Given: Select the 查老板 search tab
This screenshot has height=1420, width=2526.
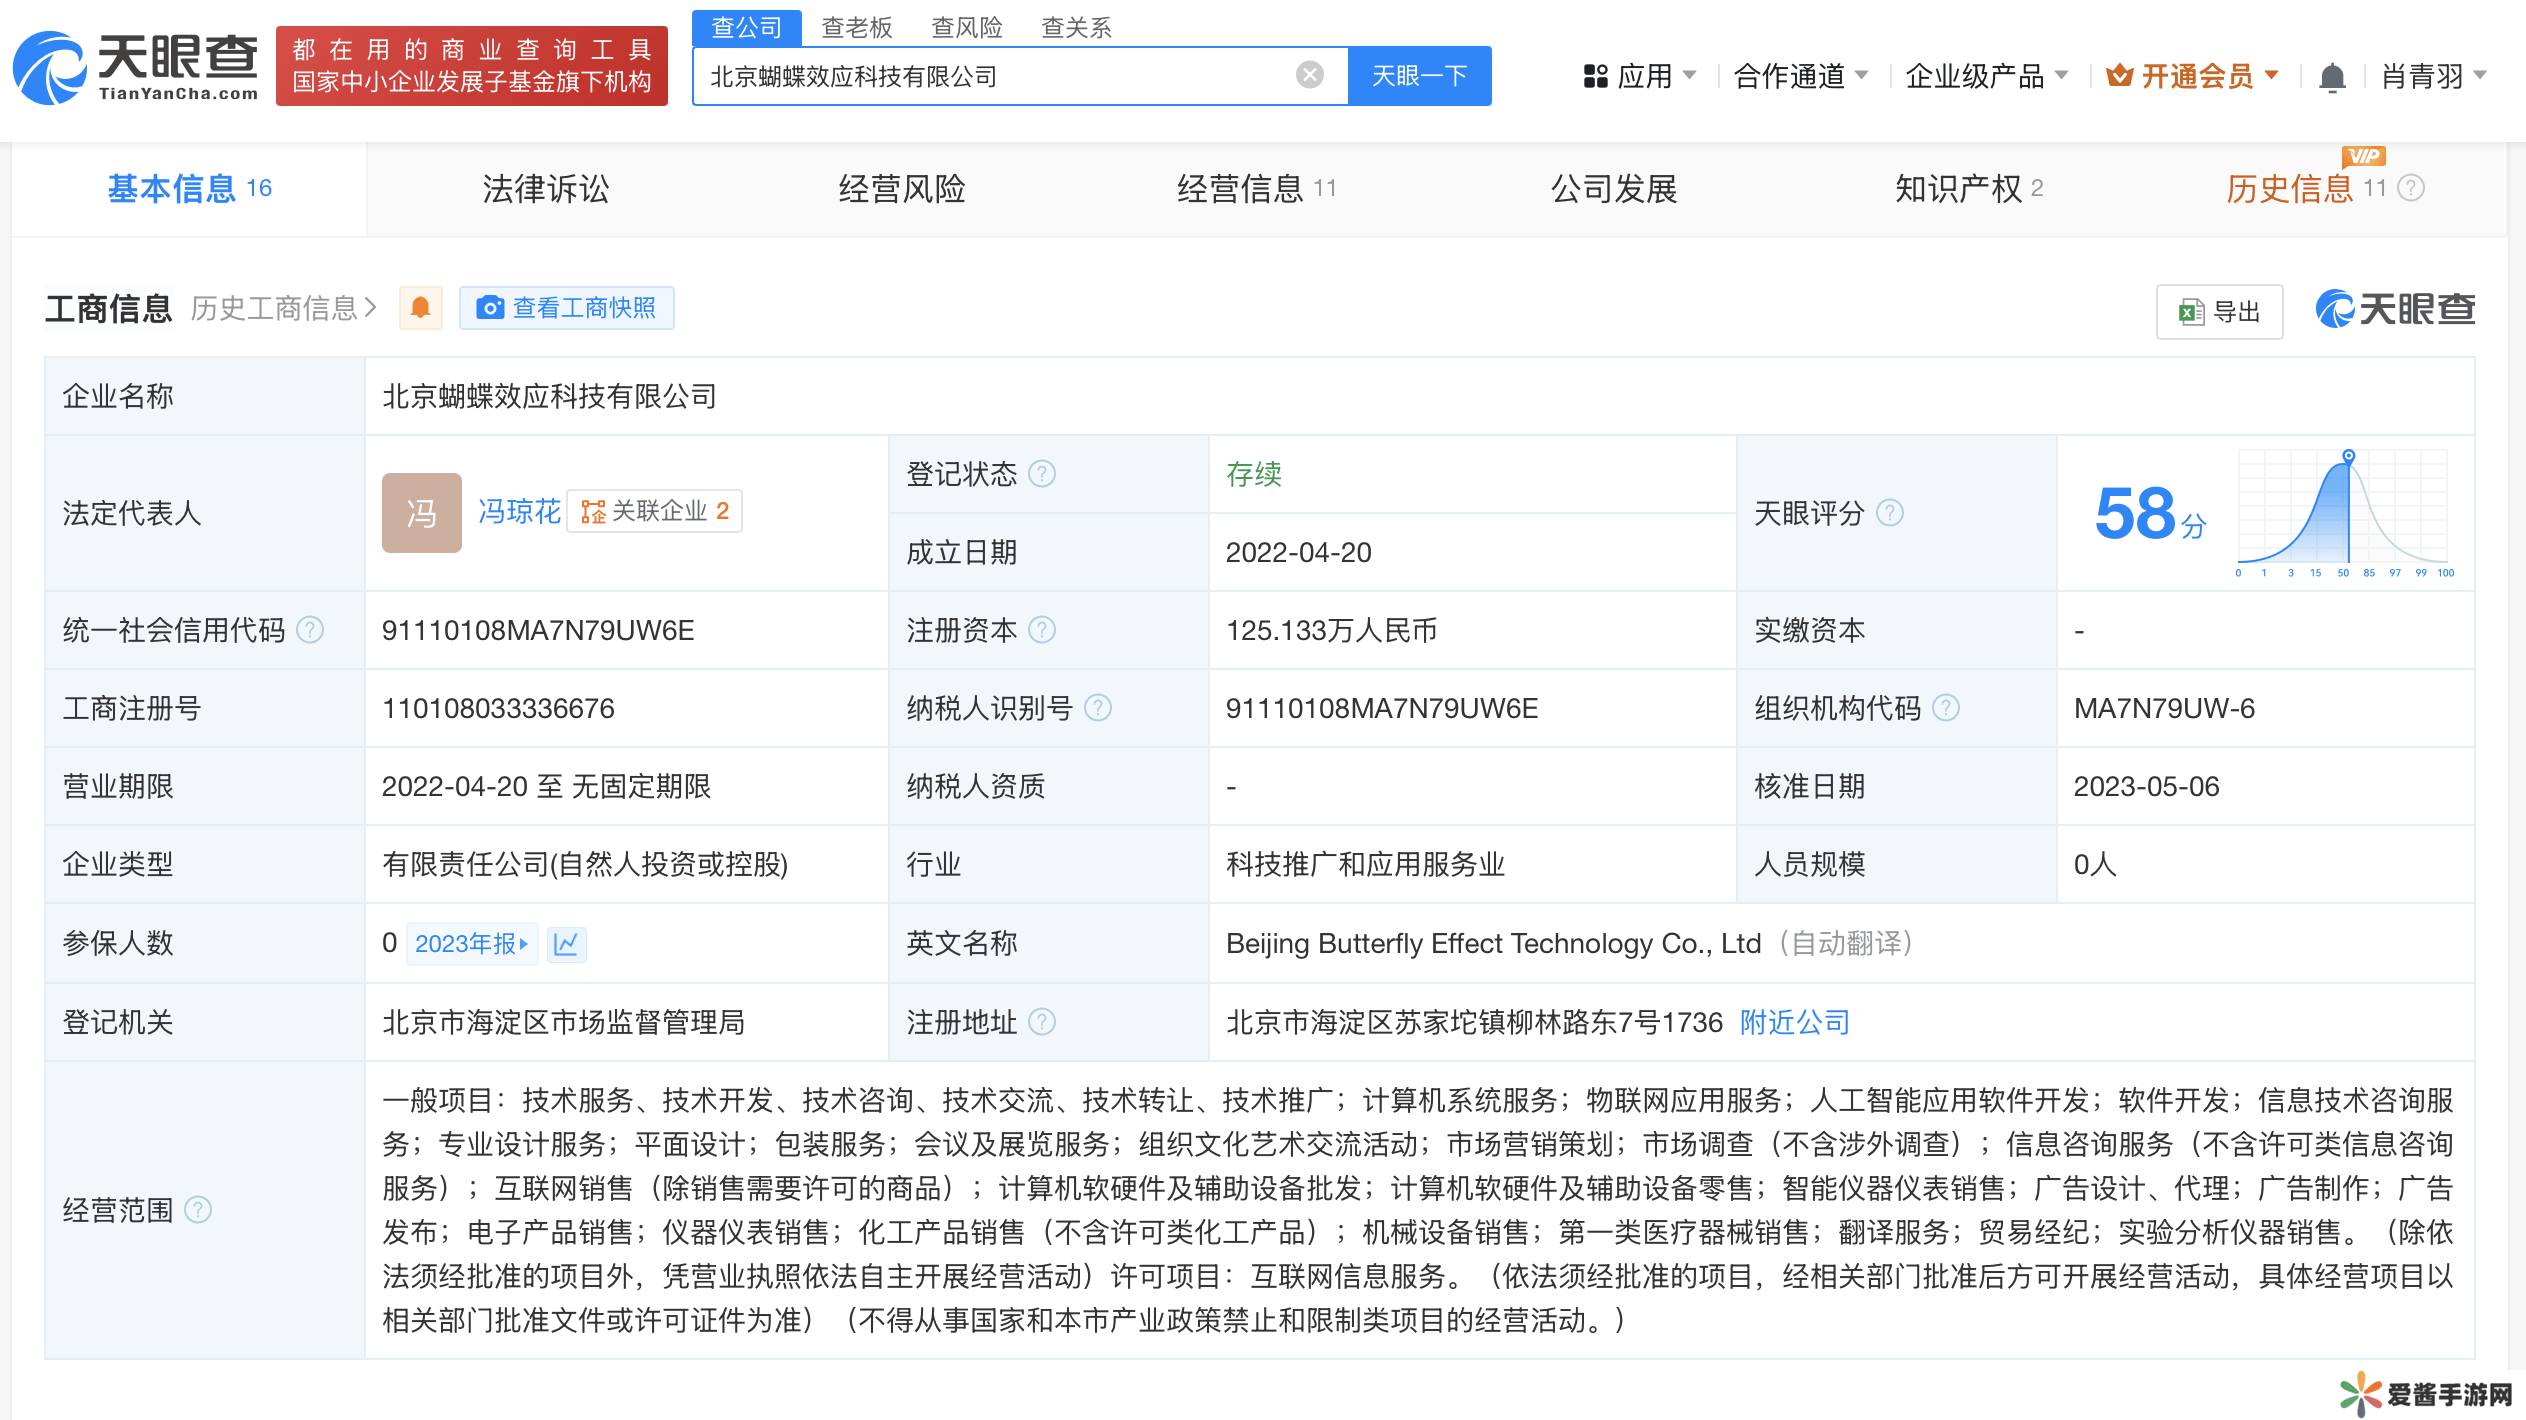Looking at the screenshot, I should tap(856, 27).
